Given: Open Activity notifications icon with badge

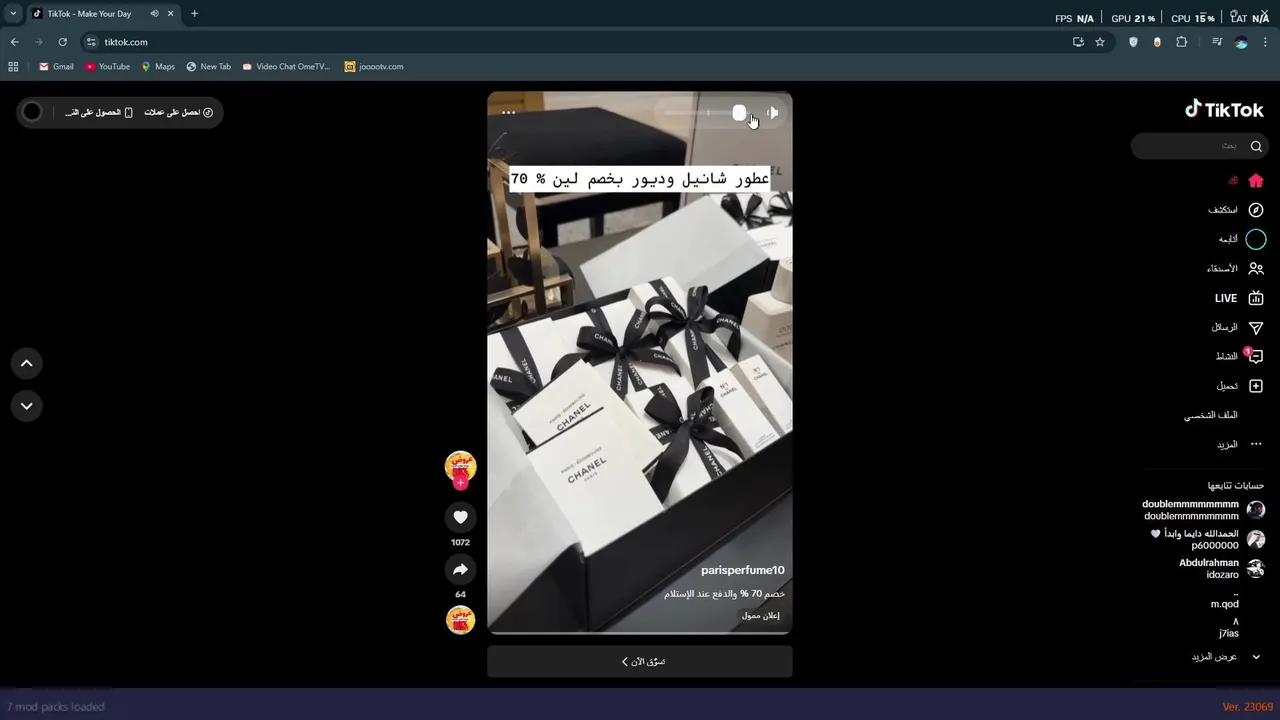Looking at the screenshot, I should [x=1255, y=356].
